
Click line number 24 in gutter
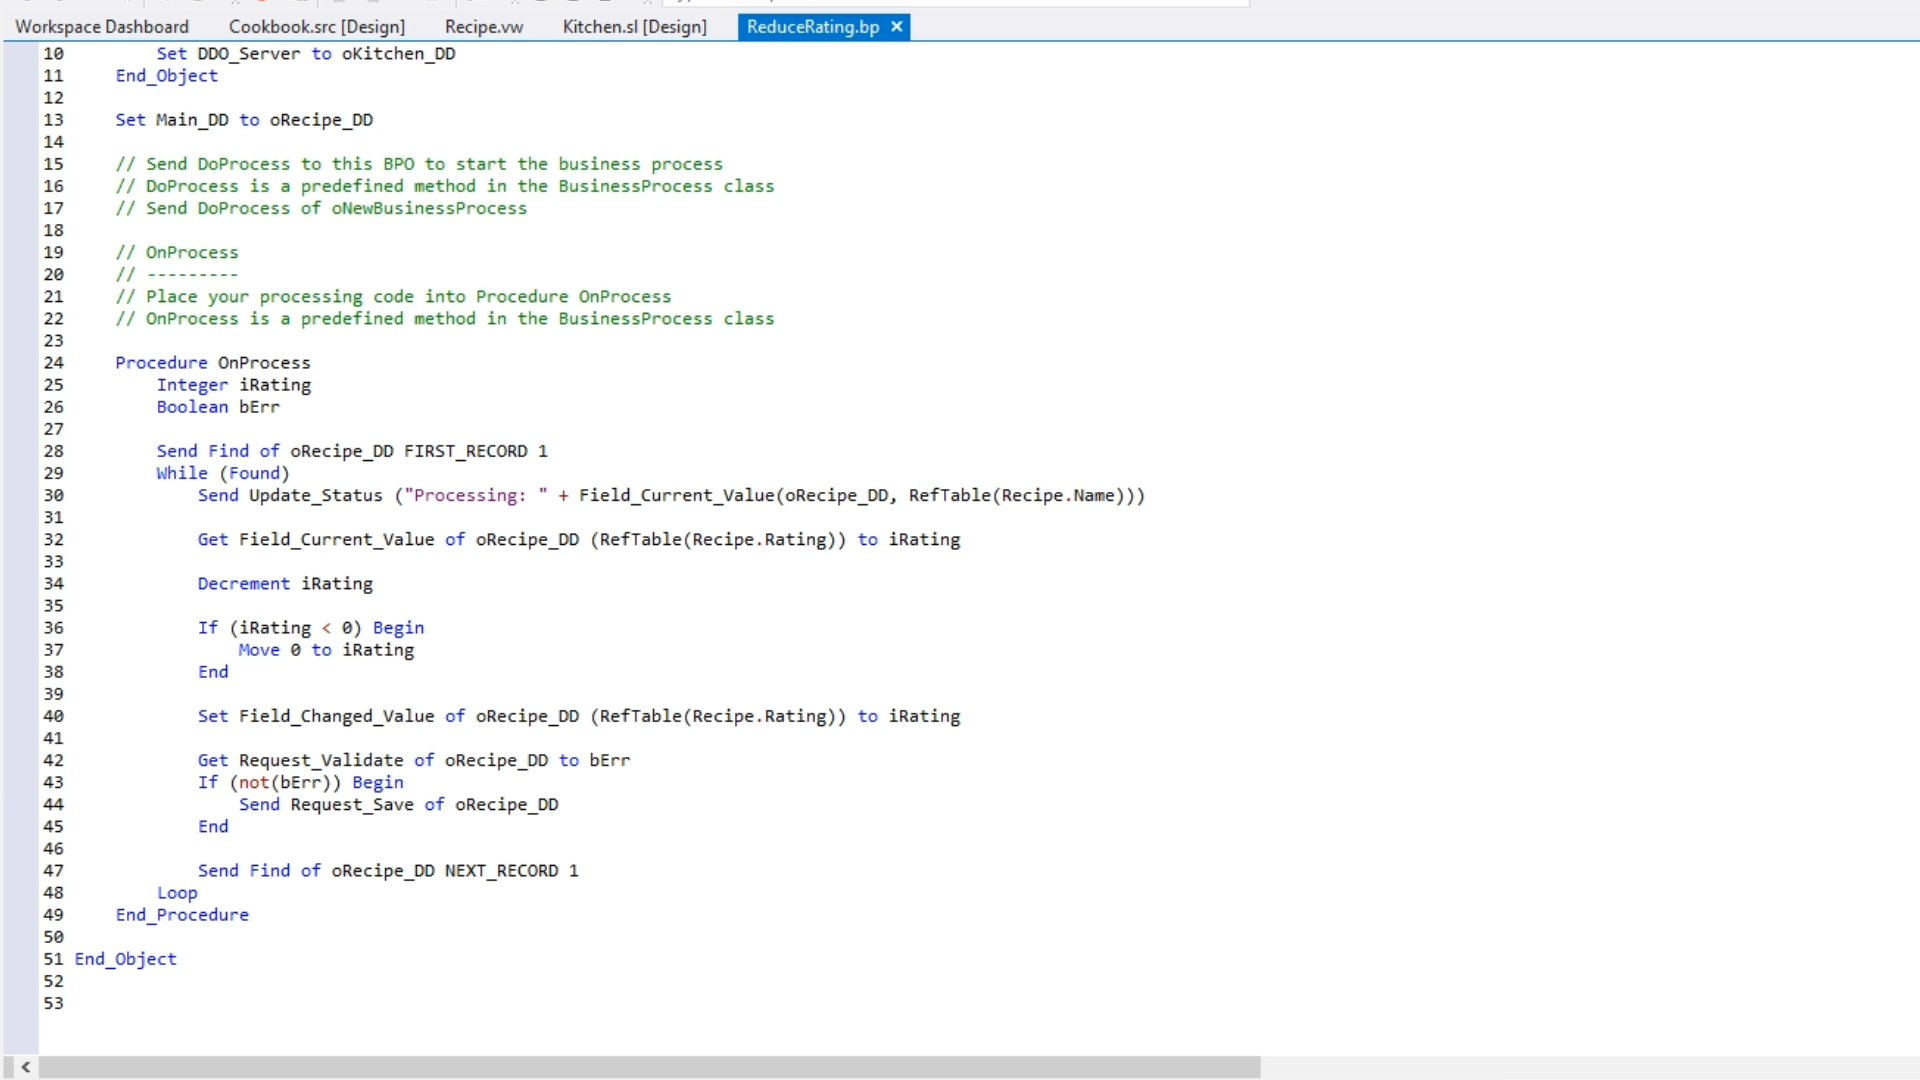[53, 363]
